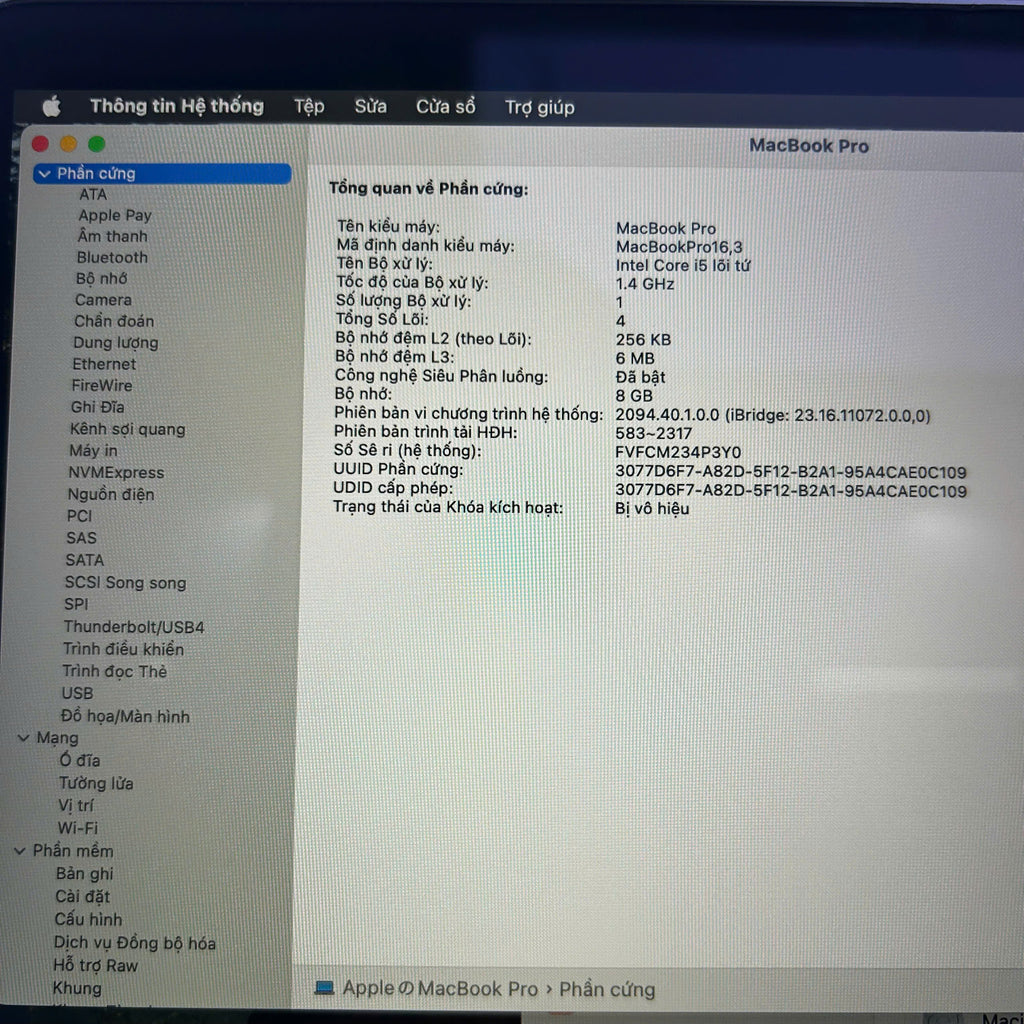Select Wi-Fi under Mạng

click(77, 828)
